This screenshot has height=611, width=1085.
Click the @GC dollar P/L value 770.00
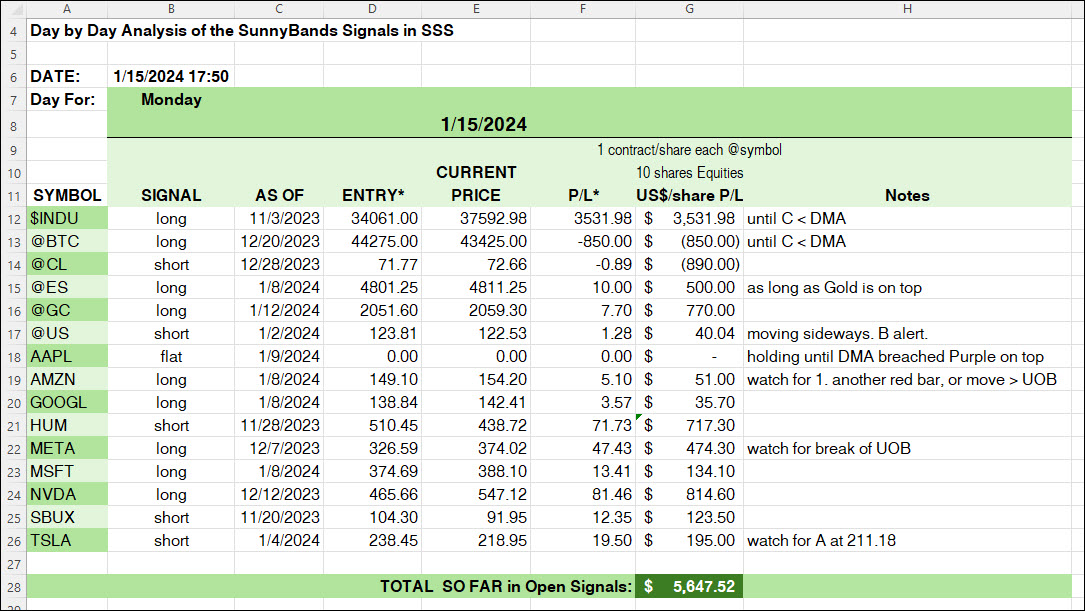689,311
